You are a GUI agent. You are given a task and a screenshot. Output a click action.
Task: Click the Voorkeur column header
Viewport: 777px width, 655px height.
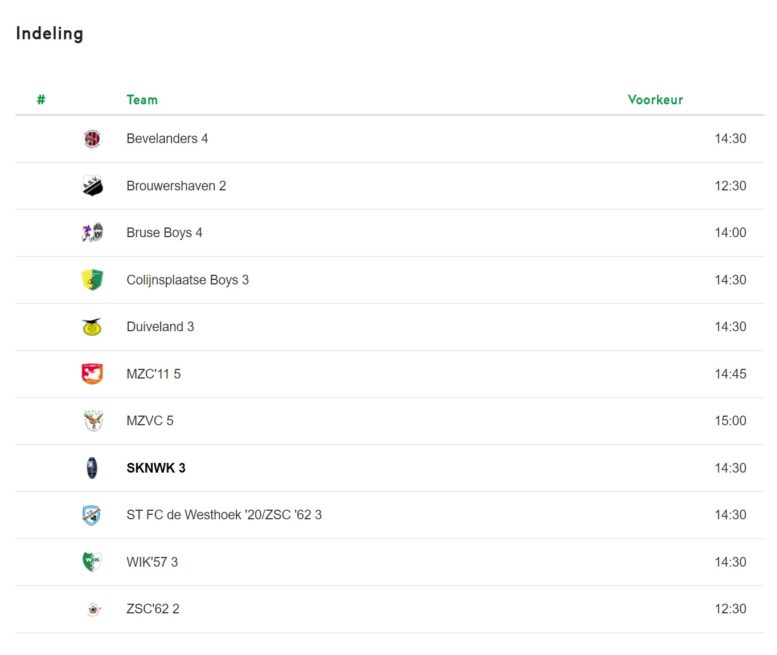(x=655, y=100)
